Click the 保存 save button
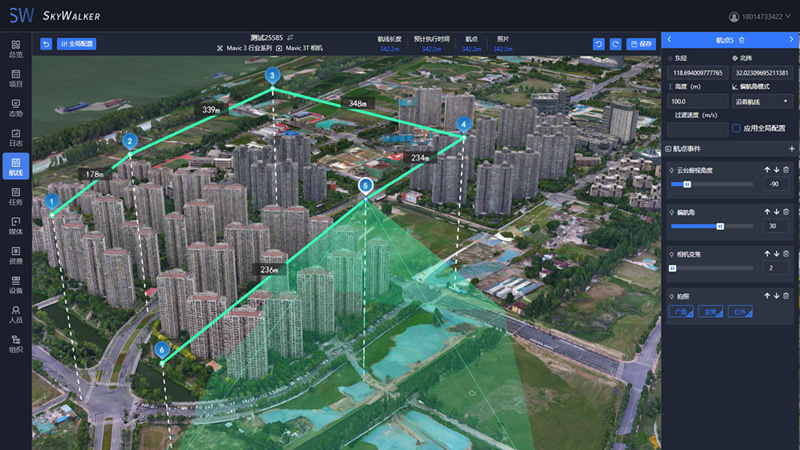The width and height of the screenshot is (800, 450). (x=639, y=44)
